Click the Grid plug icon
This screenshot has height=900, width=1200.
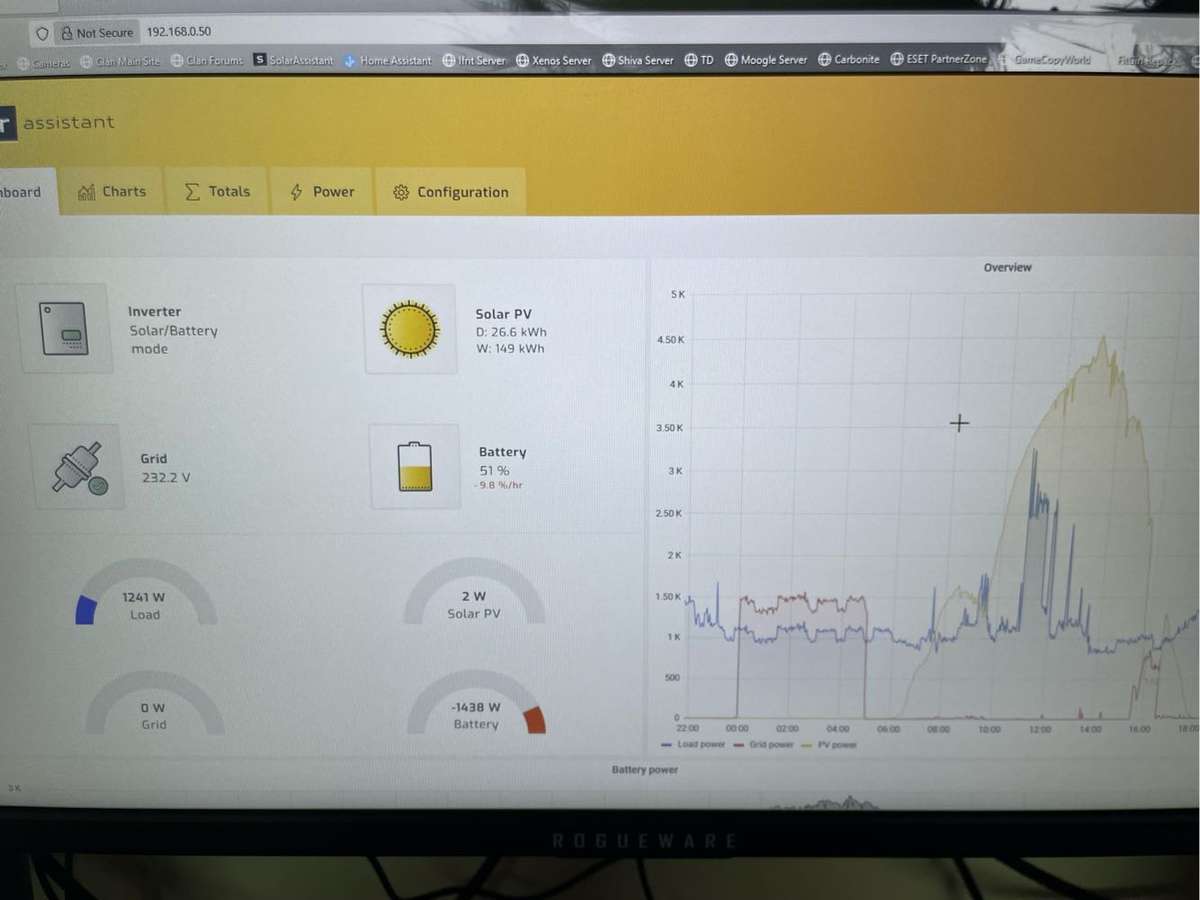(77, 467)
